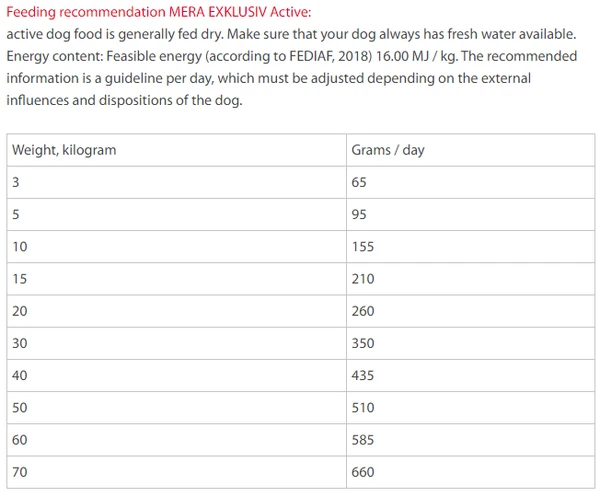This screenshot has height=497, width=600.
Task: Click the 350 grams value cell
Action: tap(363, 343)
